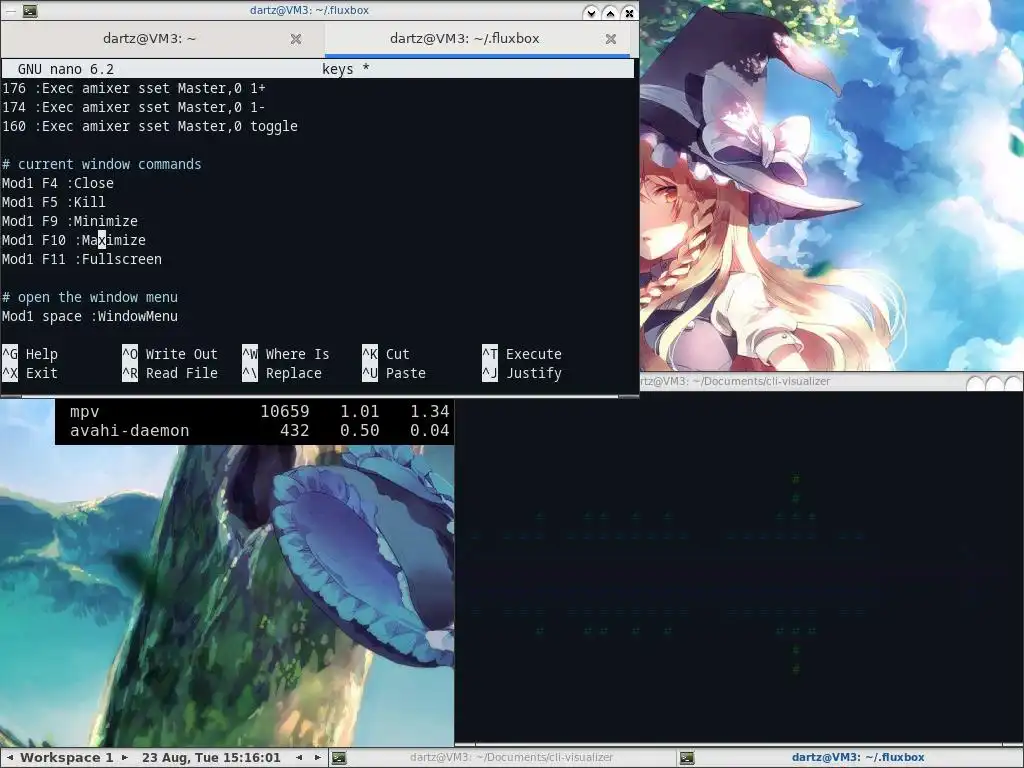Click the 'keys *' filename in nano header

[x=345, y=69]
